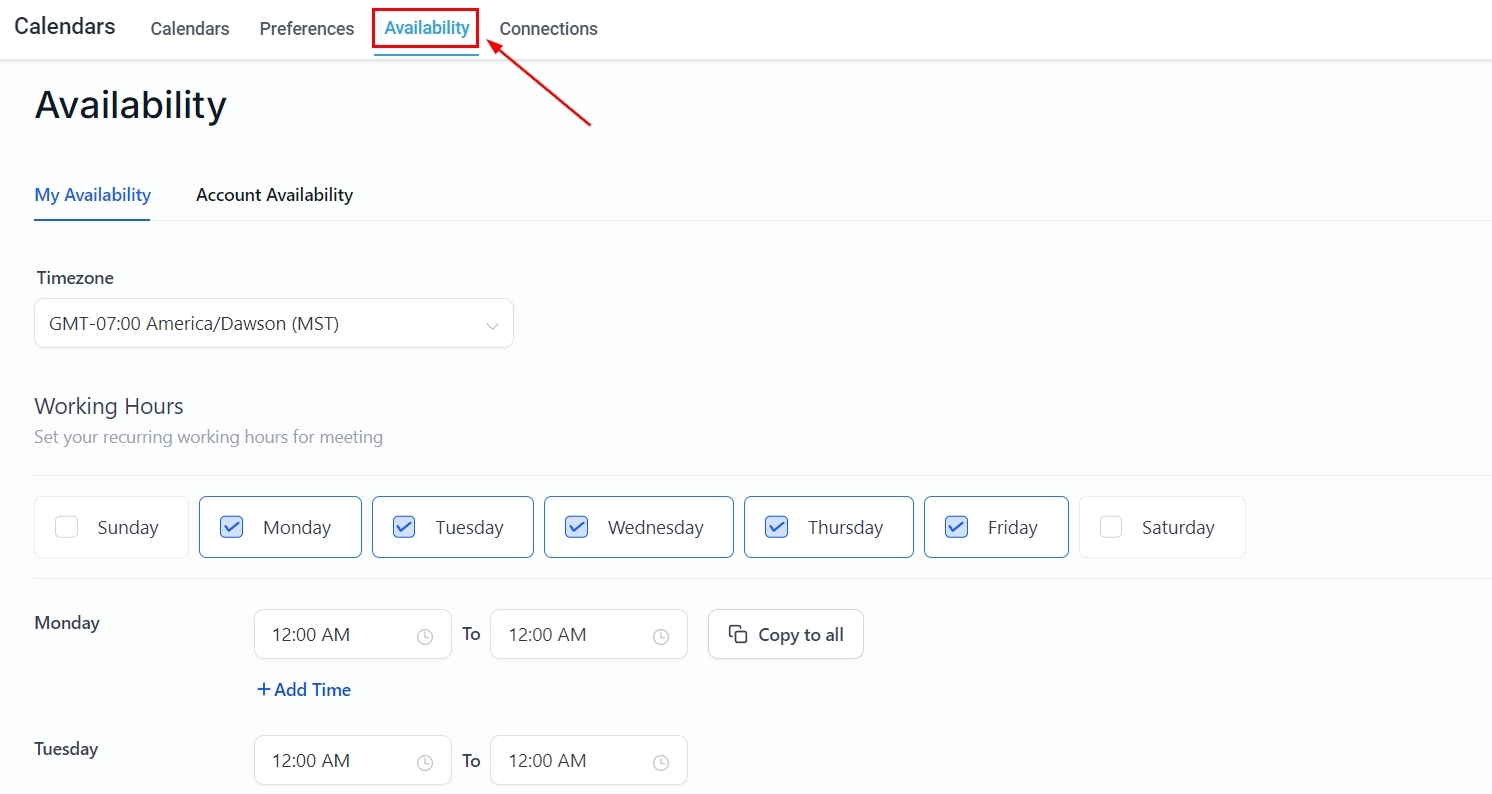Uncheck the Wednesday working day

tap(576, 527)
